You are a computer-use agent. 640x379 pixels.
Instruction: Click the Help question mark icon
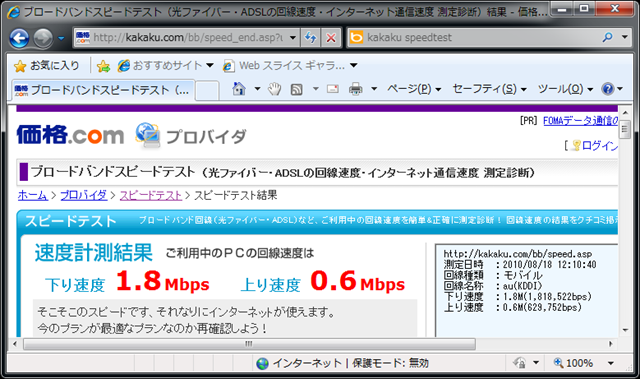[608, 89]
